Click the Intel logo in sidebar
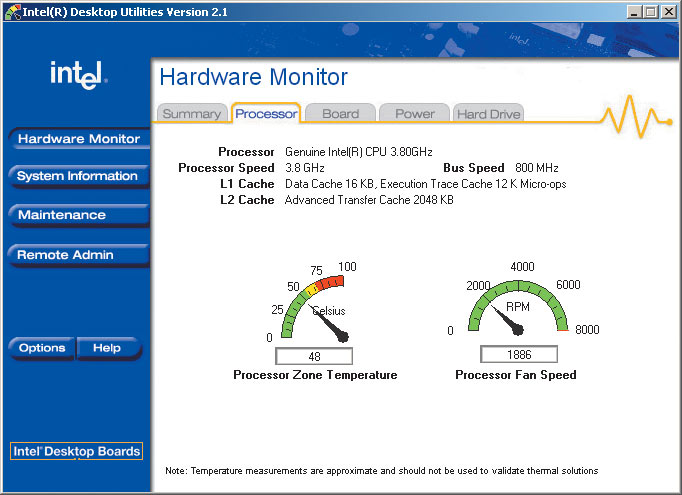 79,75
